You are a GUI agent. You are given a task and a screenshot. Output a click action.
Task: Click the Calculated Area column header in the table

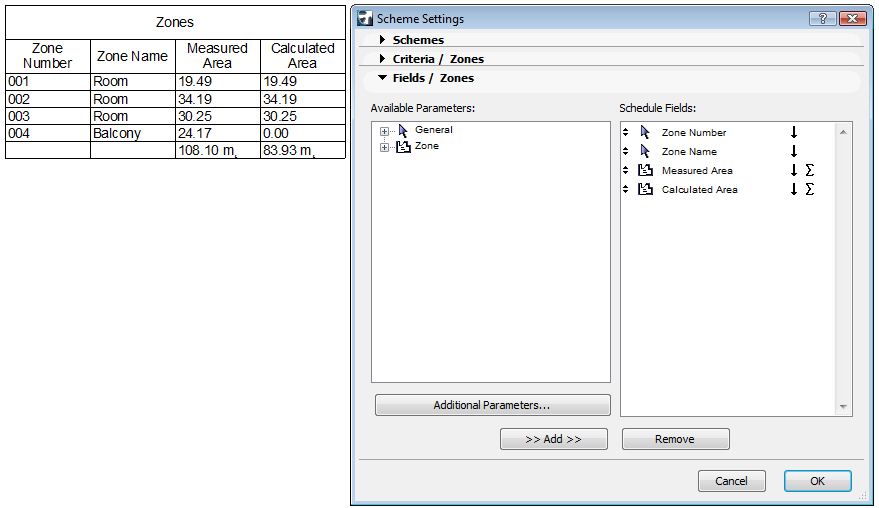[303, 56]
